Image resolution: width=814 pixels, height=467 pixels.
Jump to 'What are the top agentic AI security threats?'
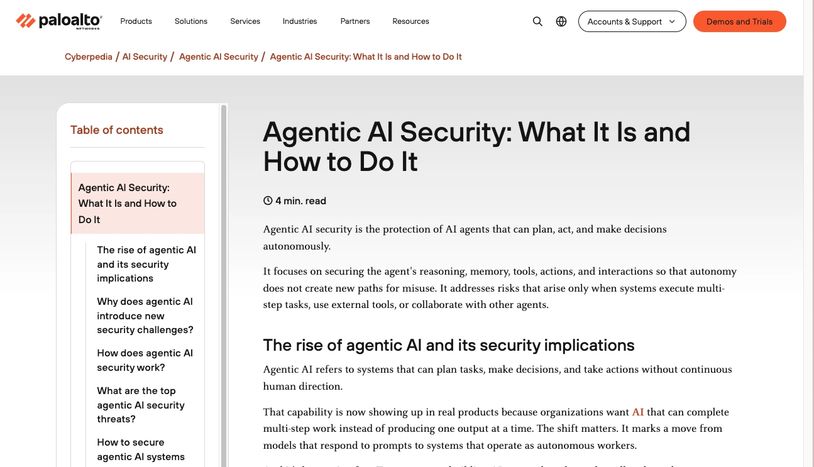click(x=141, y=405)
